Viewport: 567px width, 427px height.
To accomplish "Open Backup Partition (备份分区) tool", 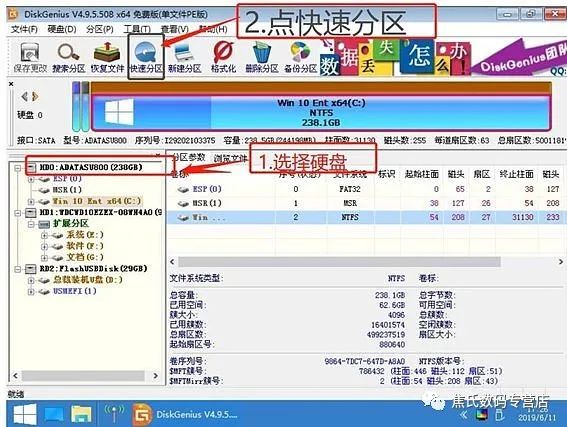I will point(300,57).
